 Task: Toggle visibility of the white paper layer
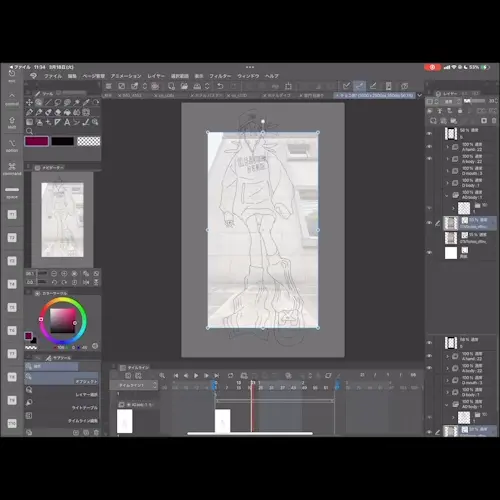point(429,253)
